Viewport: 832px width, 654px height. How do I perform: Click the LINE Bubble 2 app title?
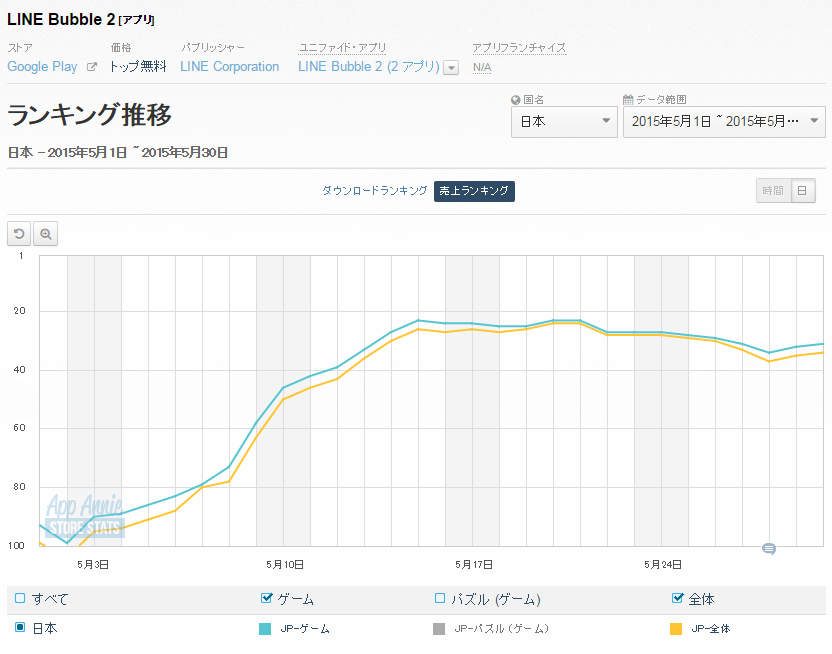click(x=61, y=20)
